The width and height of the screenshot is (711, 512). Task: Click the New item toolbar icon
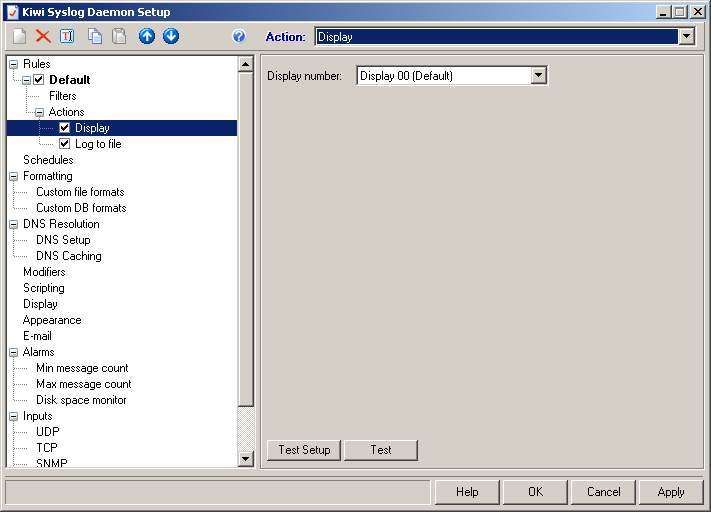pyautogui.click(x=19, y=36)
